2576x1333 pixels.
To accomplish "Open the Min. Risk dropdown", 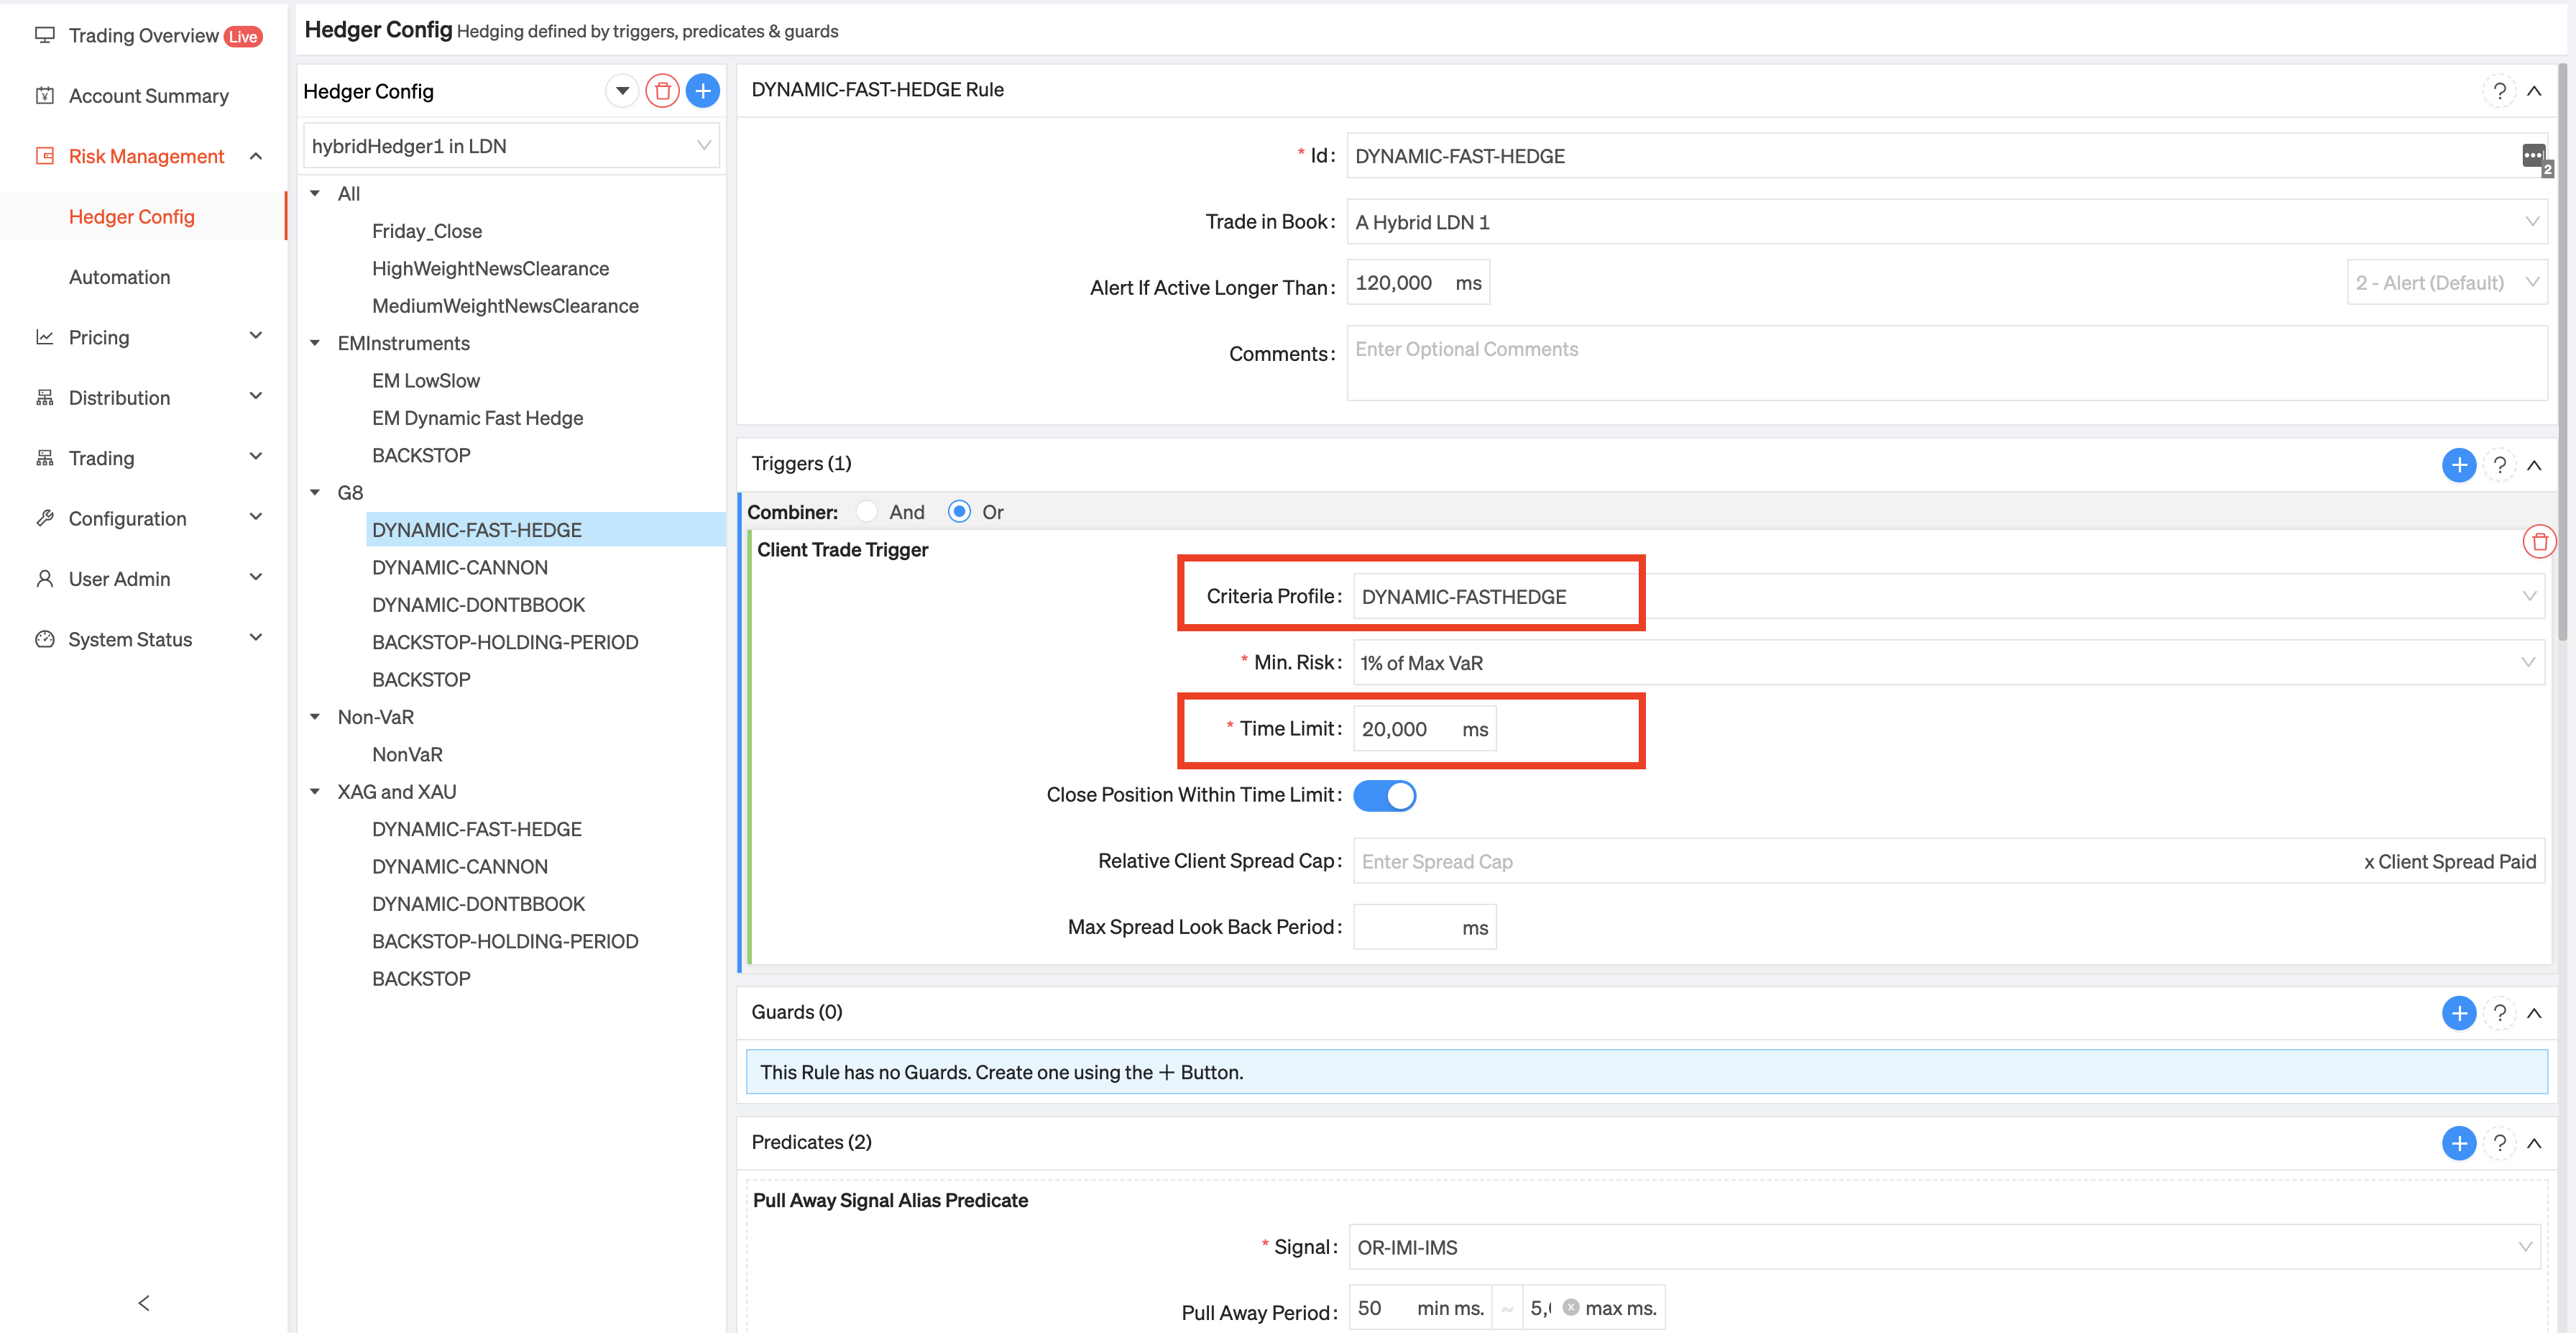I will pos(1948,663).
